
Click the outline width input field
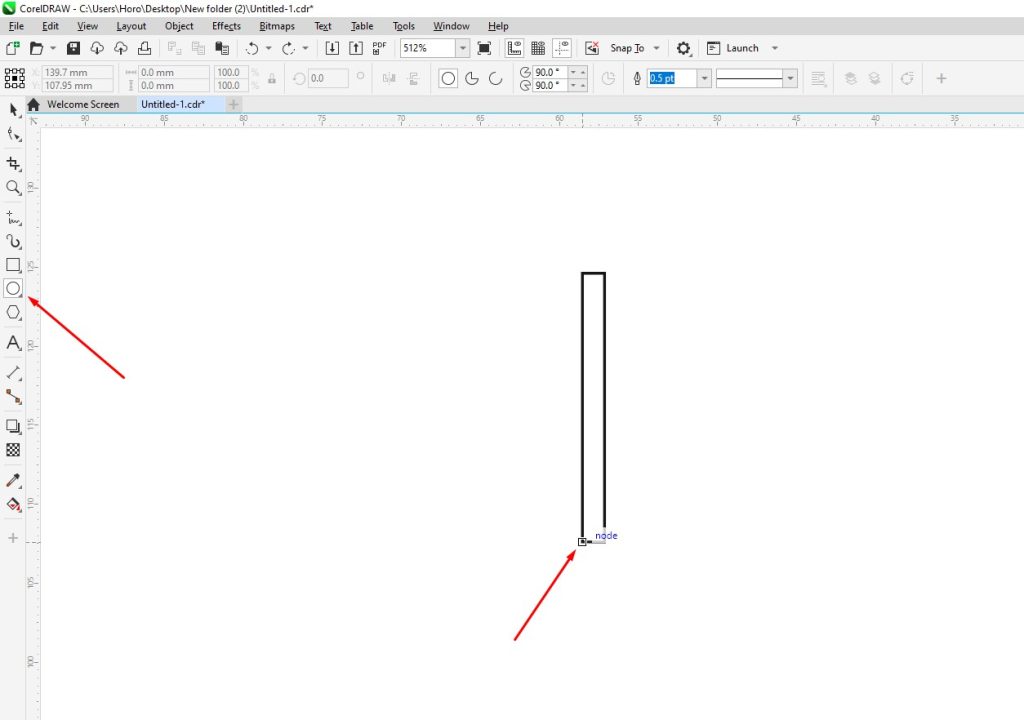[672, 78]
